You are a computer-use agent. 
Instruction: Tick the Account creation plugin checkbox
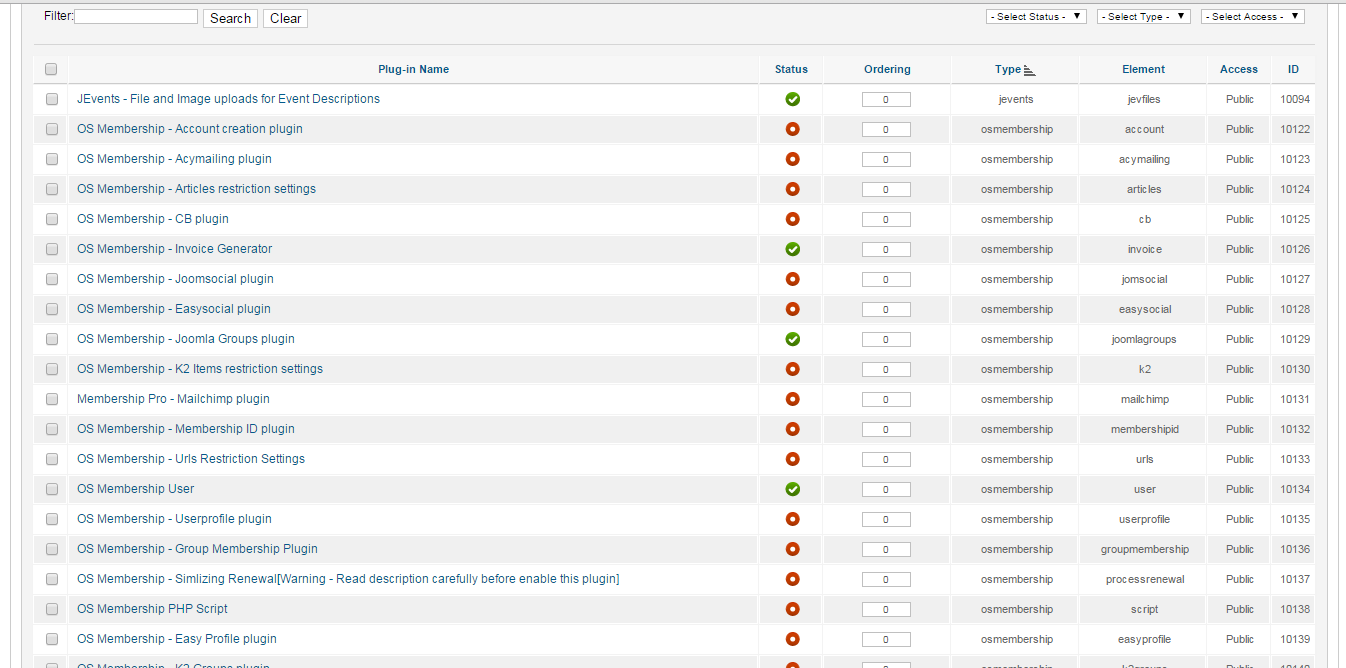click(52, 129)
